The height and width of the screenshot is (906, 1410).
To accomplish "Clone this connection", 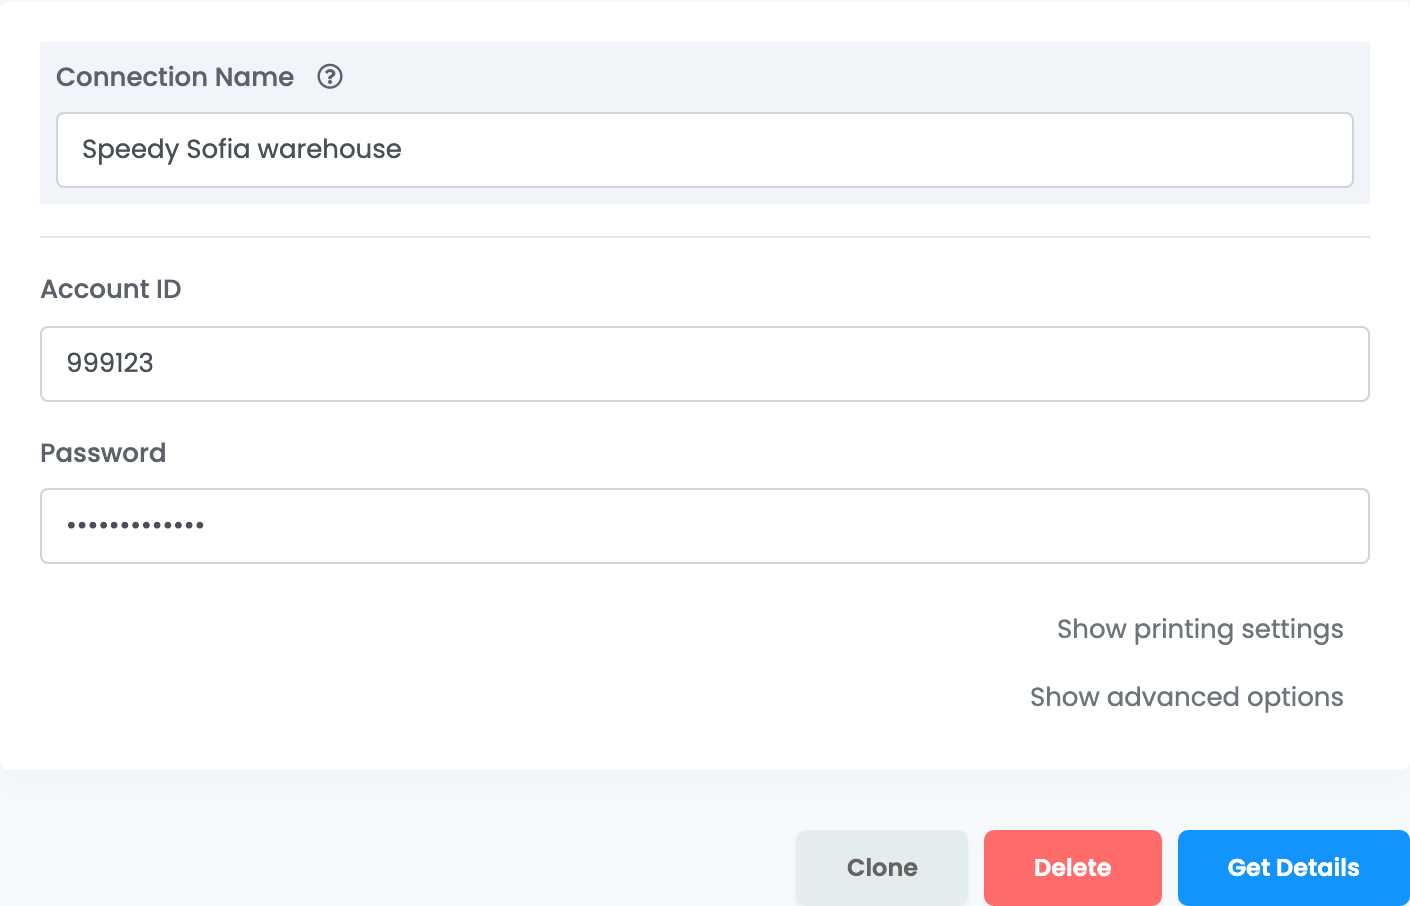I will pyautogui.click(x=882, y=868).
